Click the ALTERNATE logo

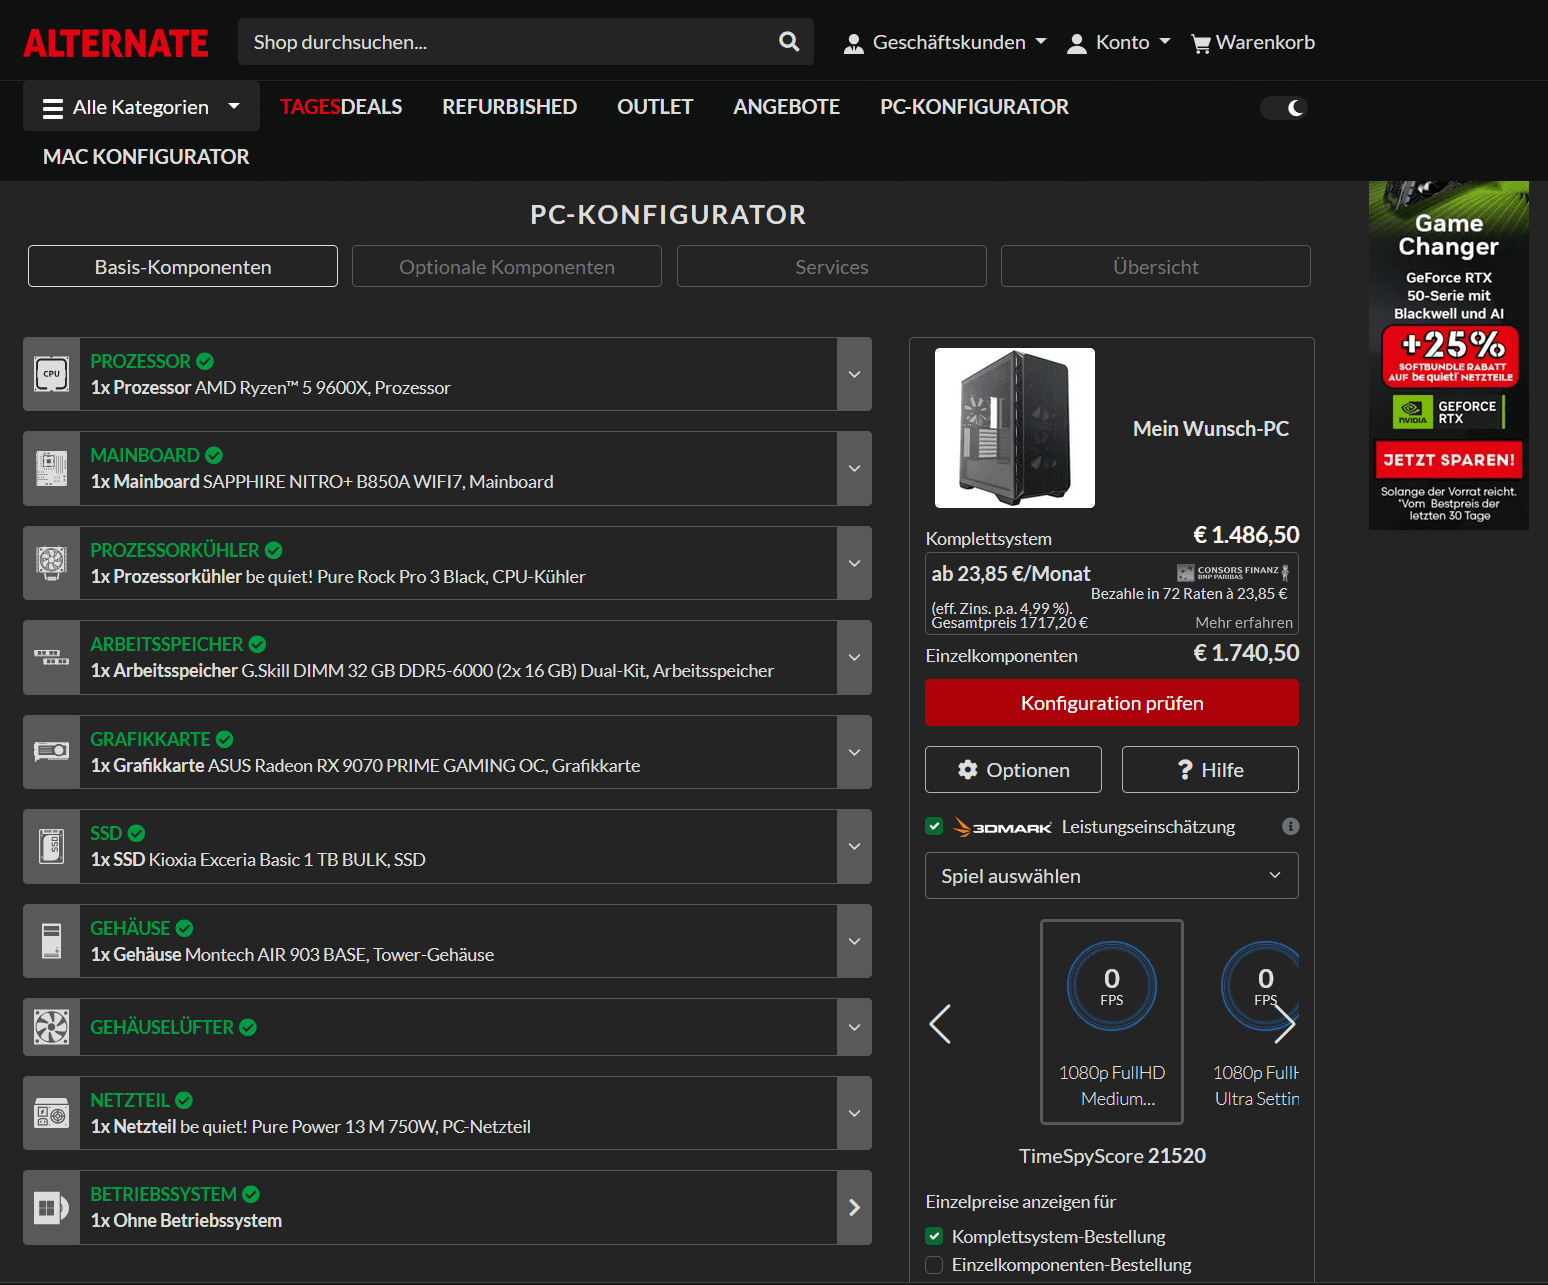tap(116, 43)
